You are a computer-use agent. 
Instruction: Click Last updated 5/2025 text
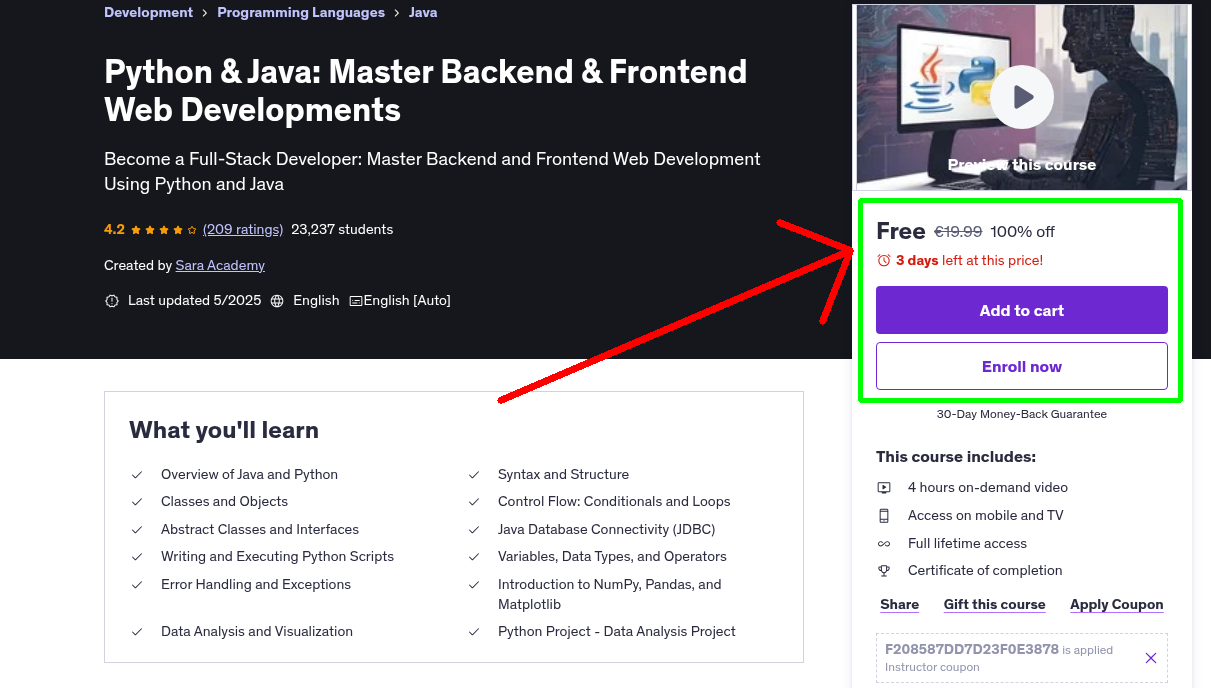pyautogui.click(x=195, y=301)
